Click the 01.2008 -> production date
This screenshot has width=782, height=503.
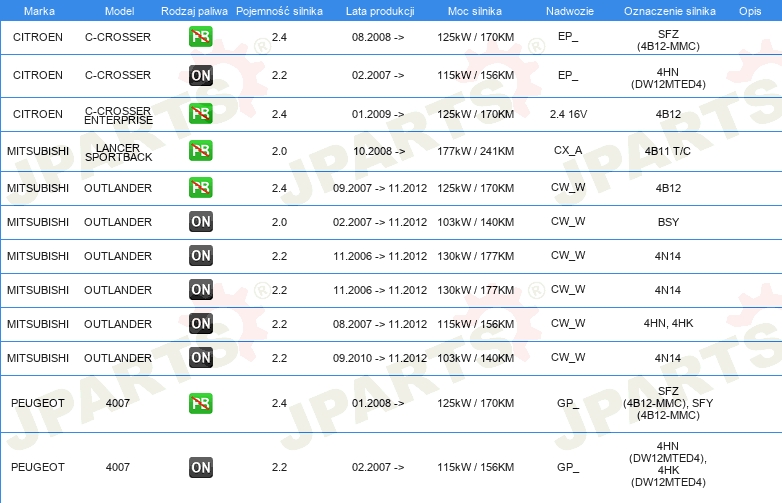point(378,403)
